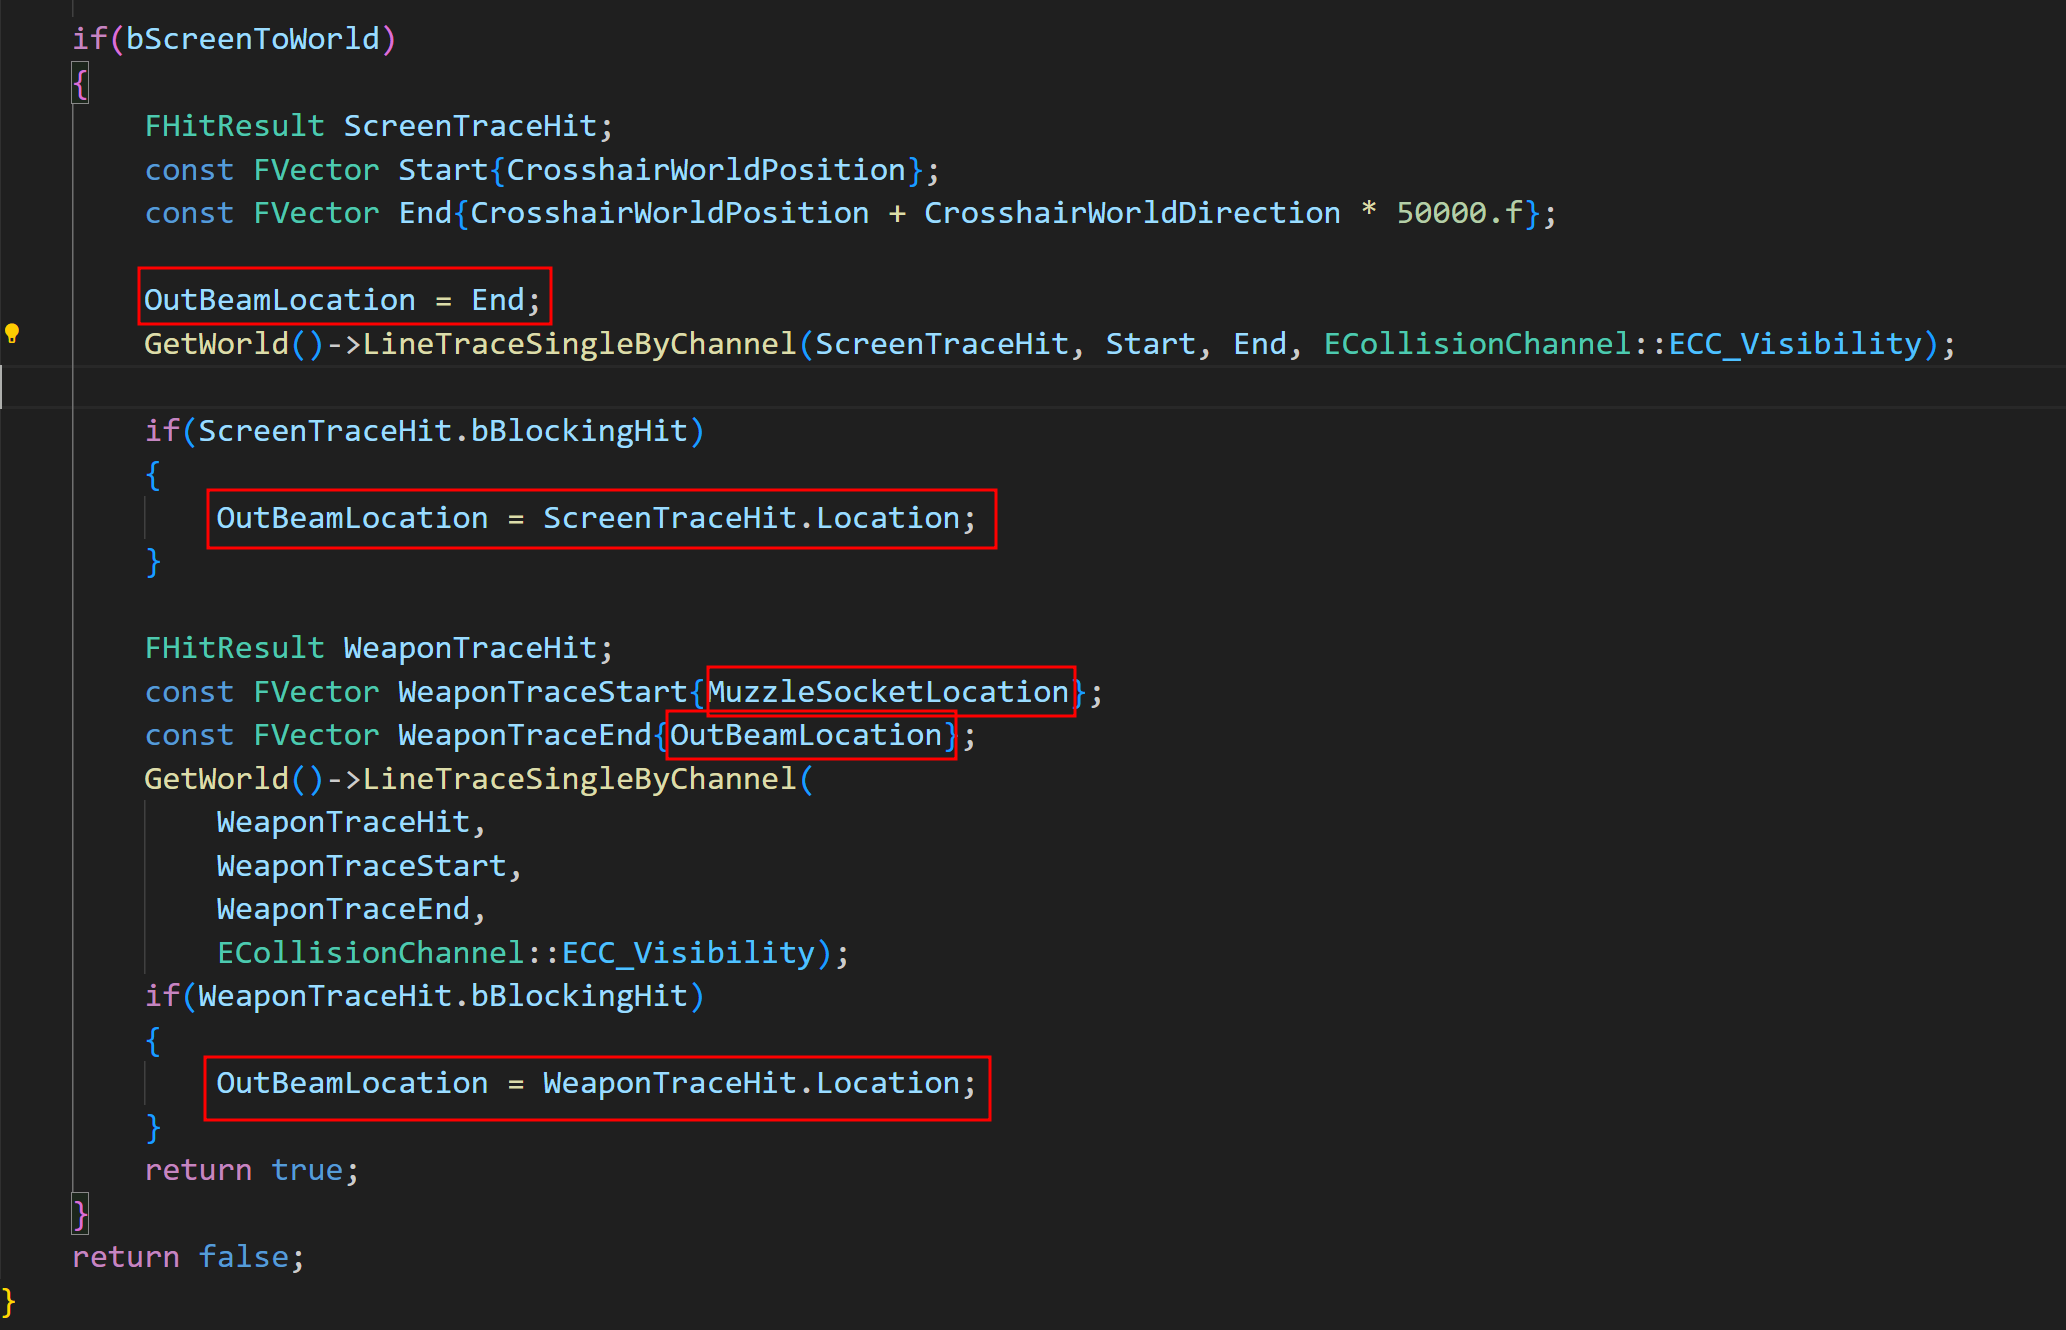The image size is (2066, 1330).
Task: Click the 'FHitResult ScreenTraceHit;' declaration
Action: click(378, 126)
